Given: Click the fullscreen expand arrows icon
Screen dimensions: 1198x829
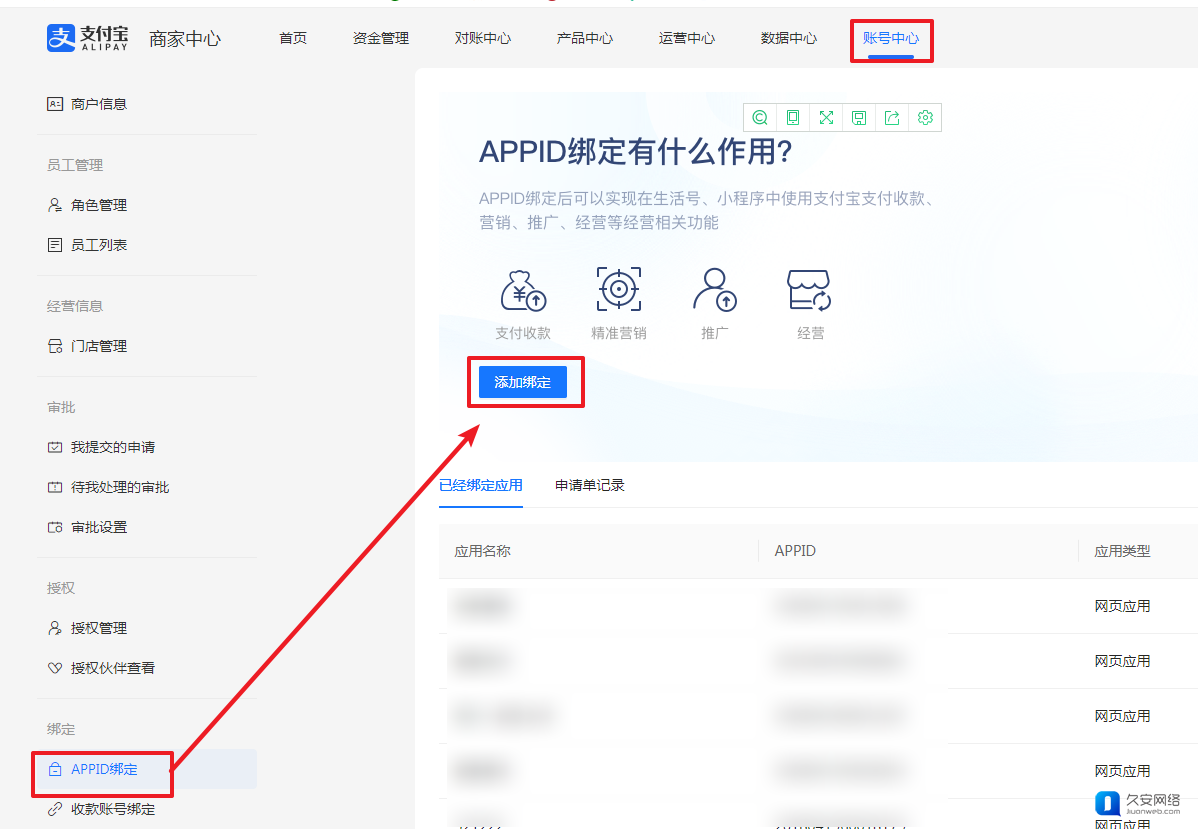Looking at the screenshot, I should point(826,118).
